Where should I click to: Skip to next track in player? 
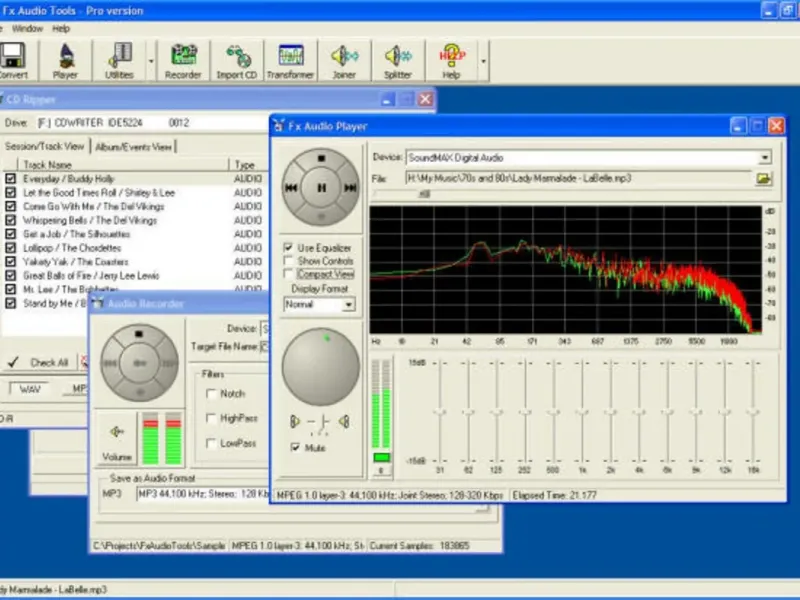coord(351,188)
